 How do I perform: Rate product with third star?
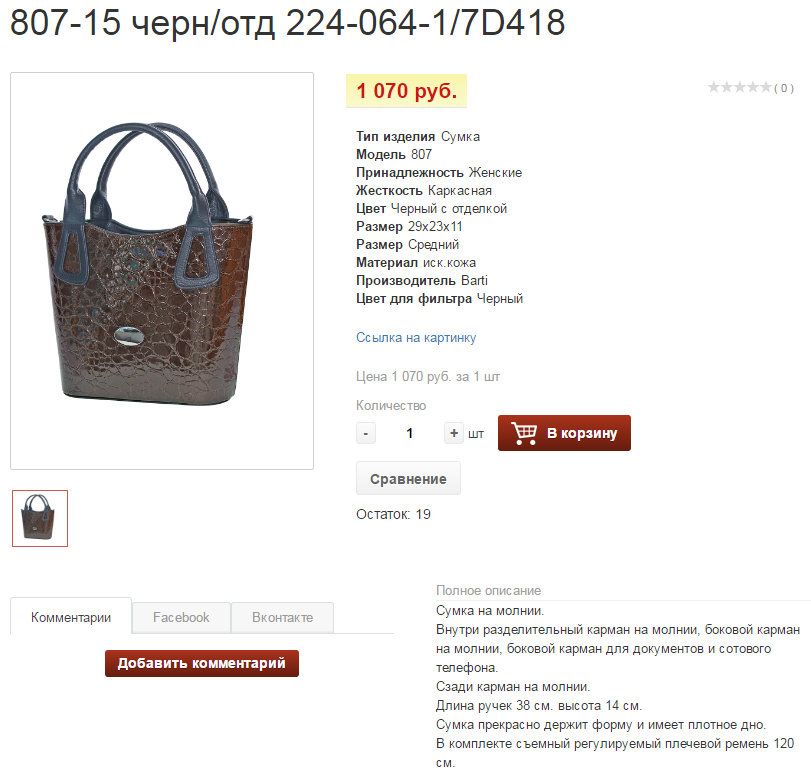[740, 87]
